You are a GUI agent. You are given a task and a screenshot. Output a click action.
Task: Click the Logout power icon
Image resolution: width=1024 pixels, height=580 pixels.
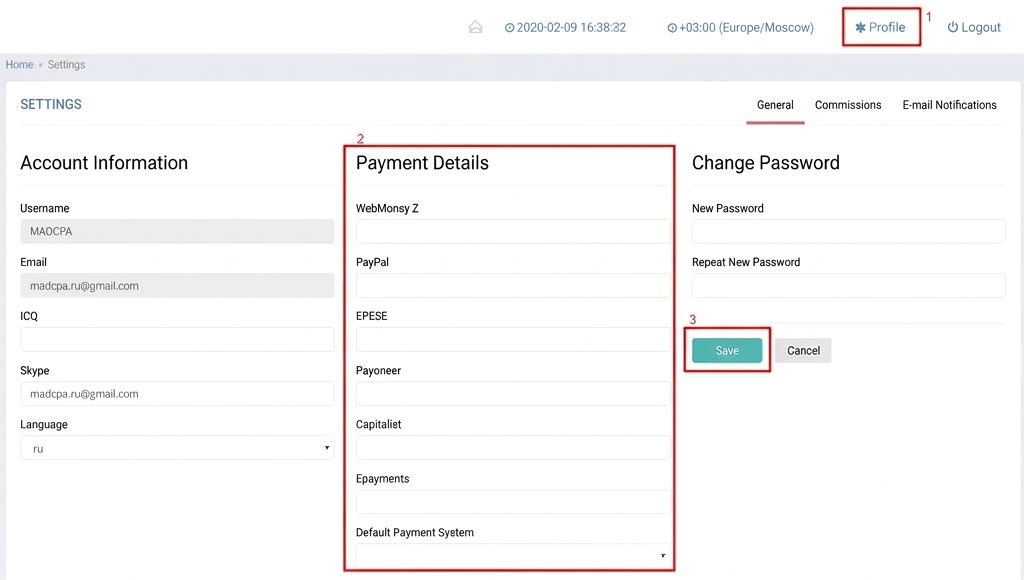coord(953,27)
